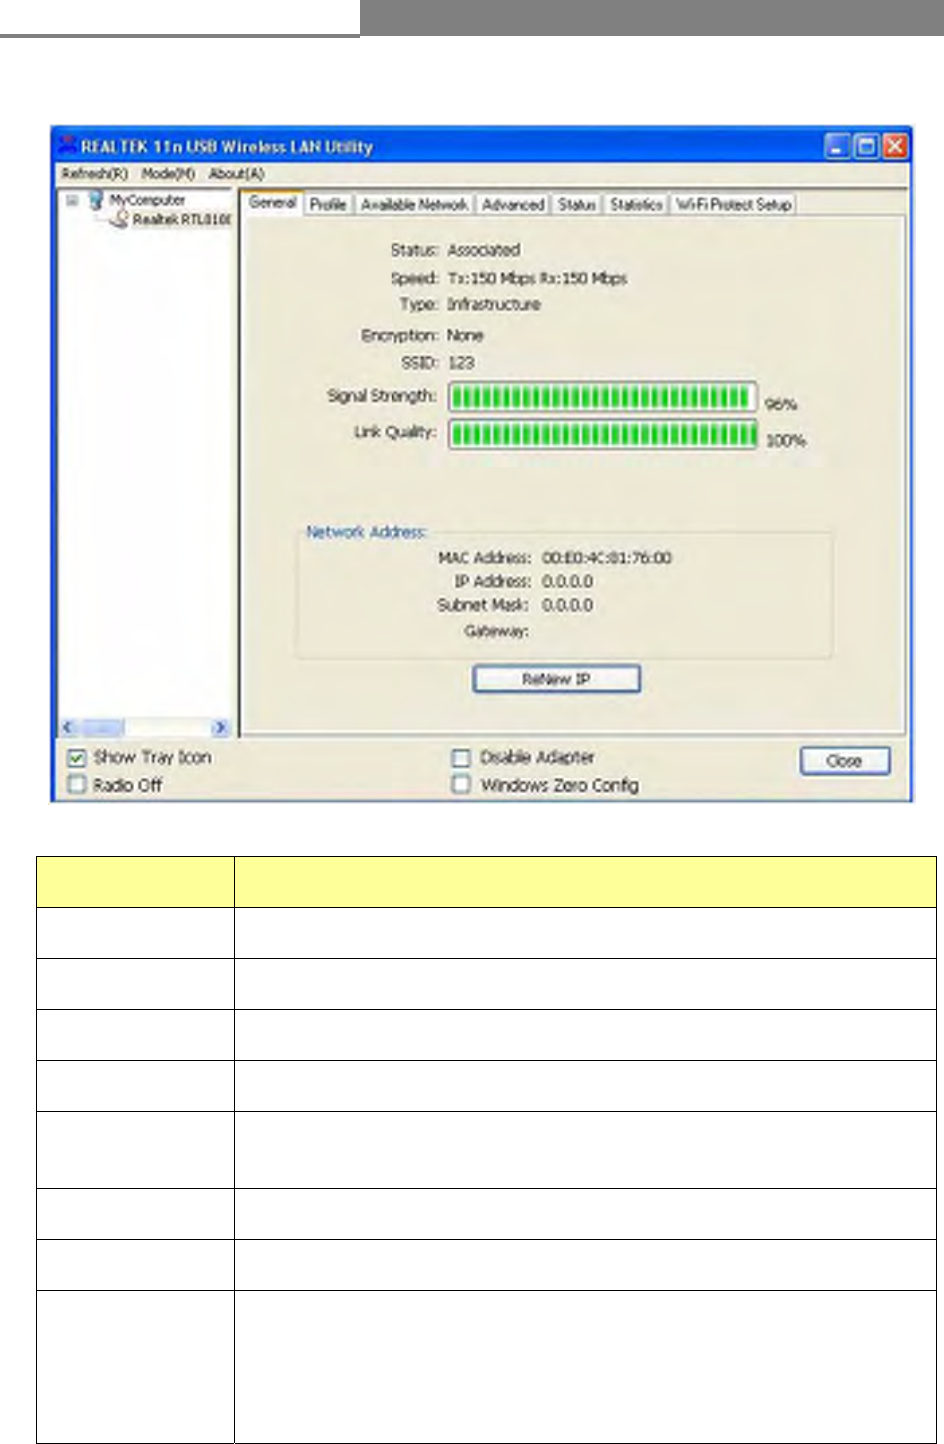Screen dimensions: 944x1444
Task: Click the ReNew IP button
Action: click(x=556, y=679)
